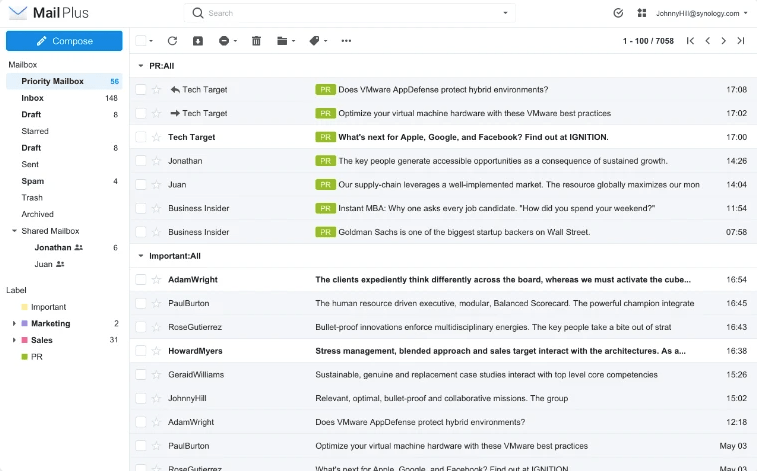The image size is (757, 471).
Task: Click the yellow Important label swatch
Action: click(x=25, y=307)
